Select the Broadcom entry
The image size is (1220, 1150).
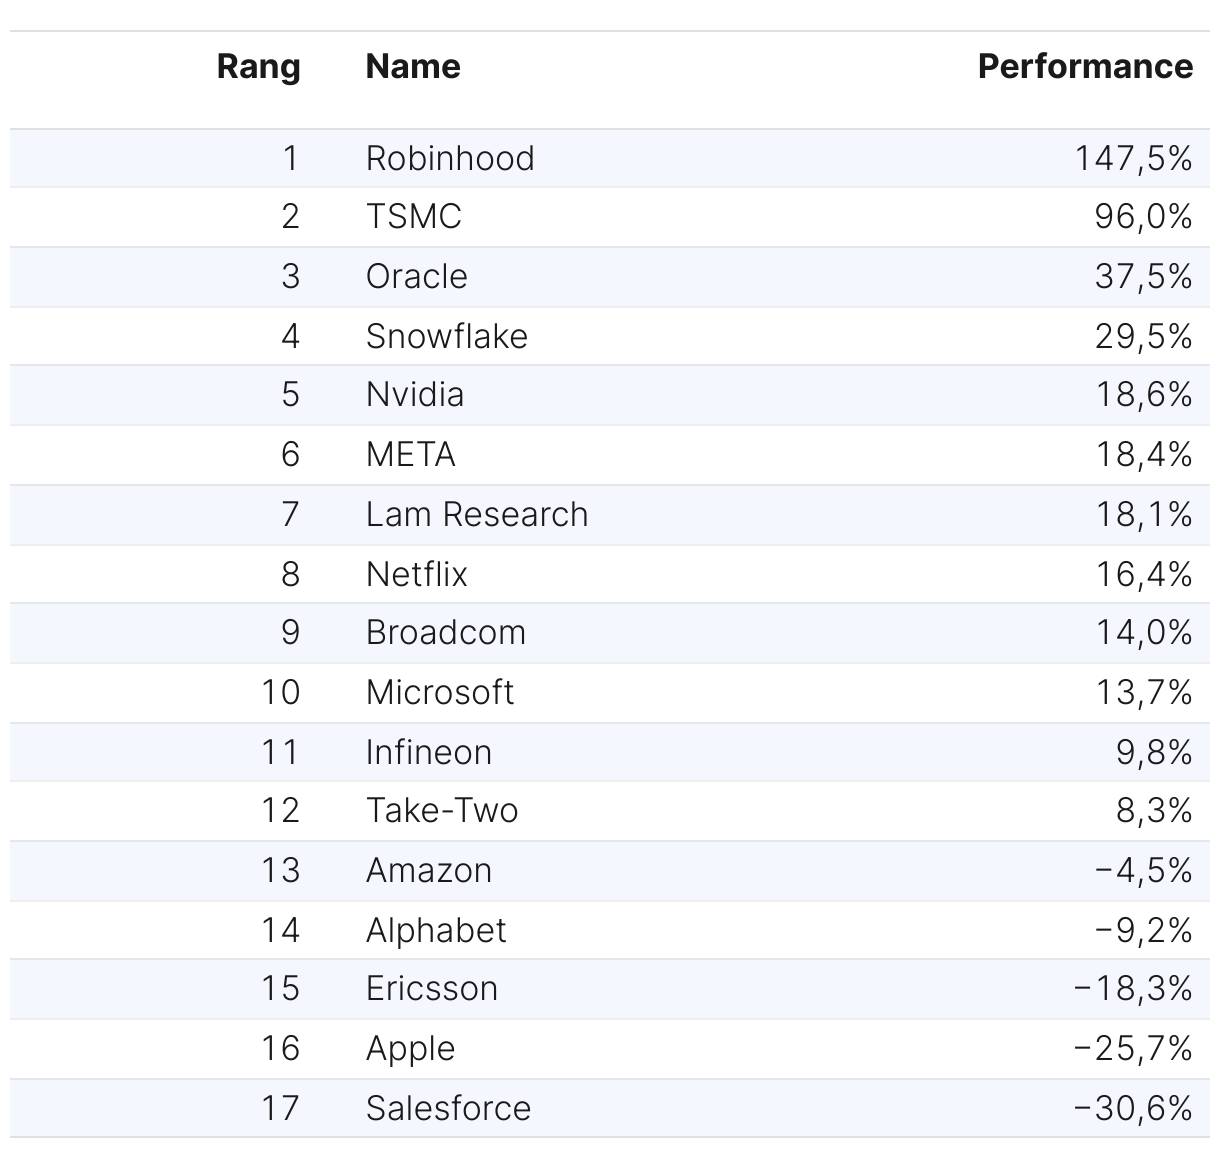point(445,633)
